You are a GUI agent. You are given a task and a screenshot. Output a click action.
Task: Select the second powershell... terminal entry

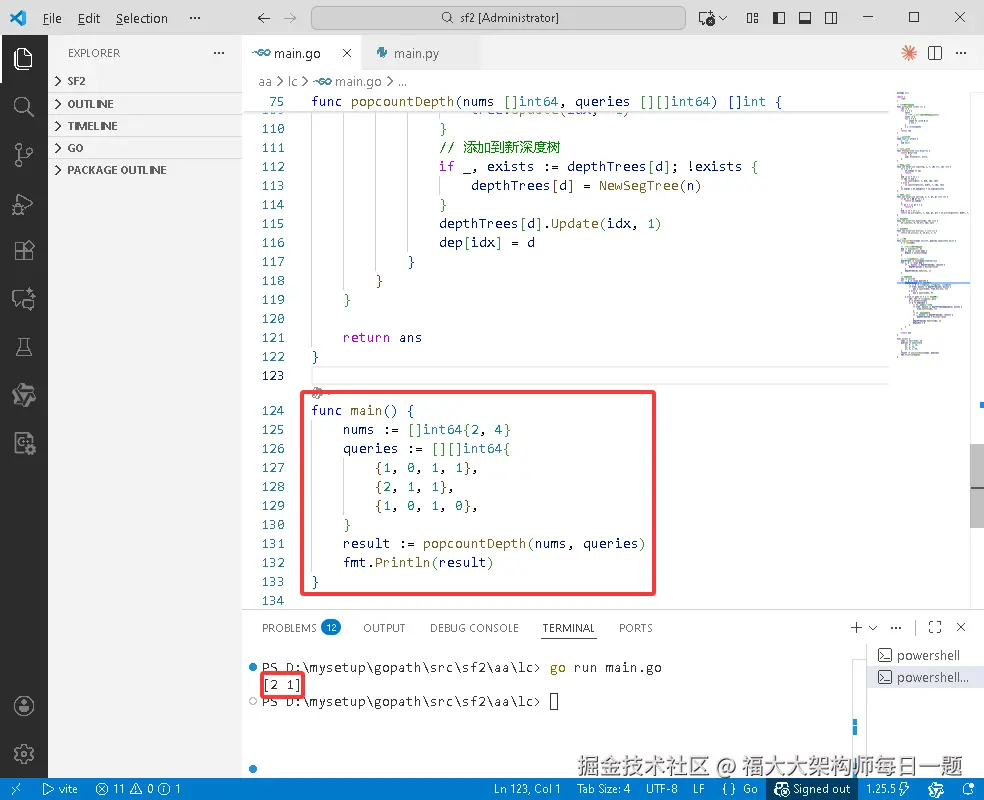point(924,678)
